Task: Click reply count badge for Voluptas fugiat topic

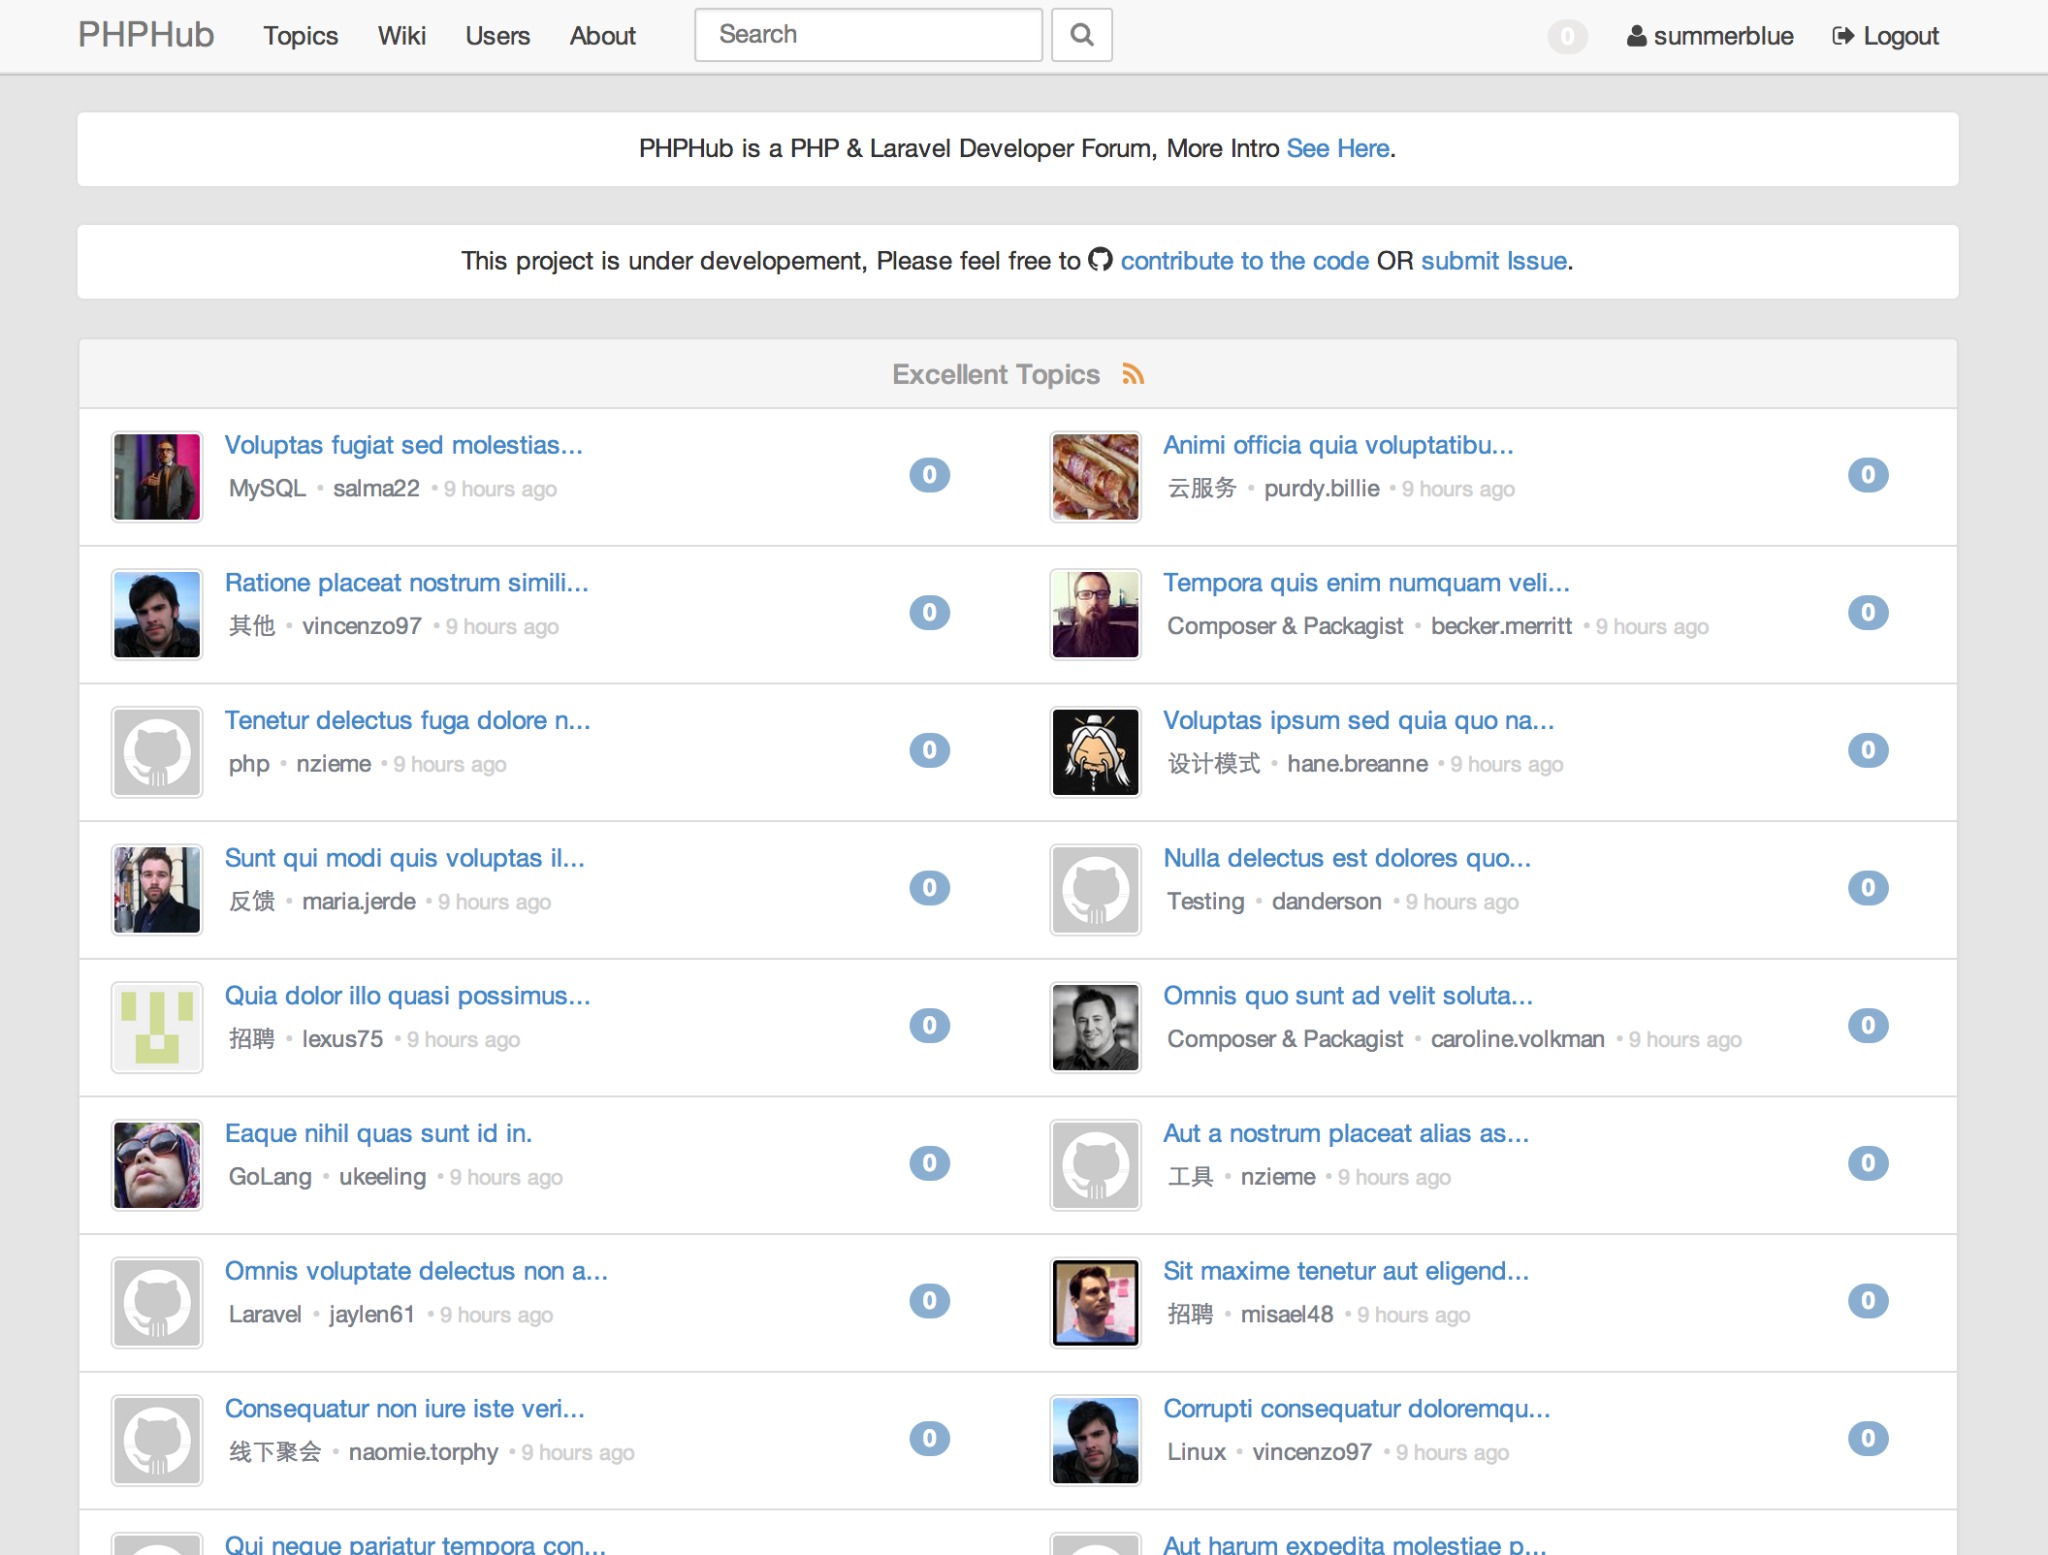Action: pyautogui.click(x=929, y=475)
